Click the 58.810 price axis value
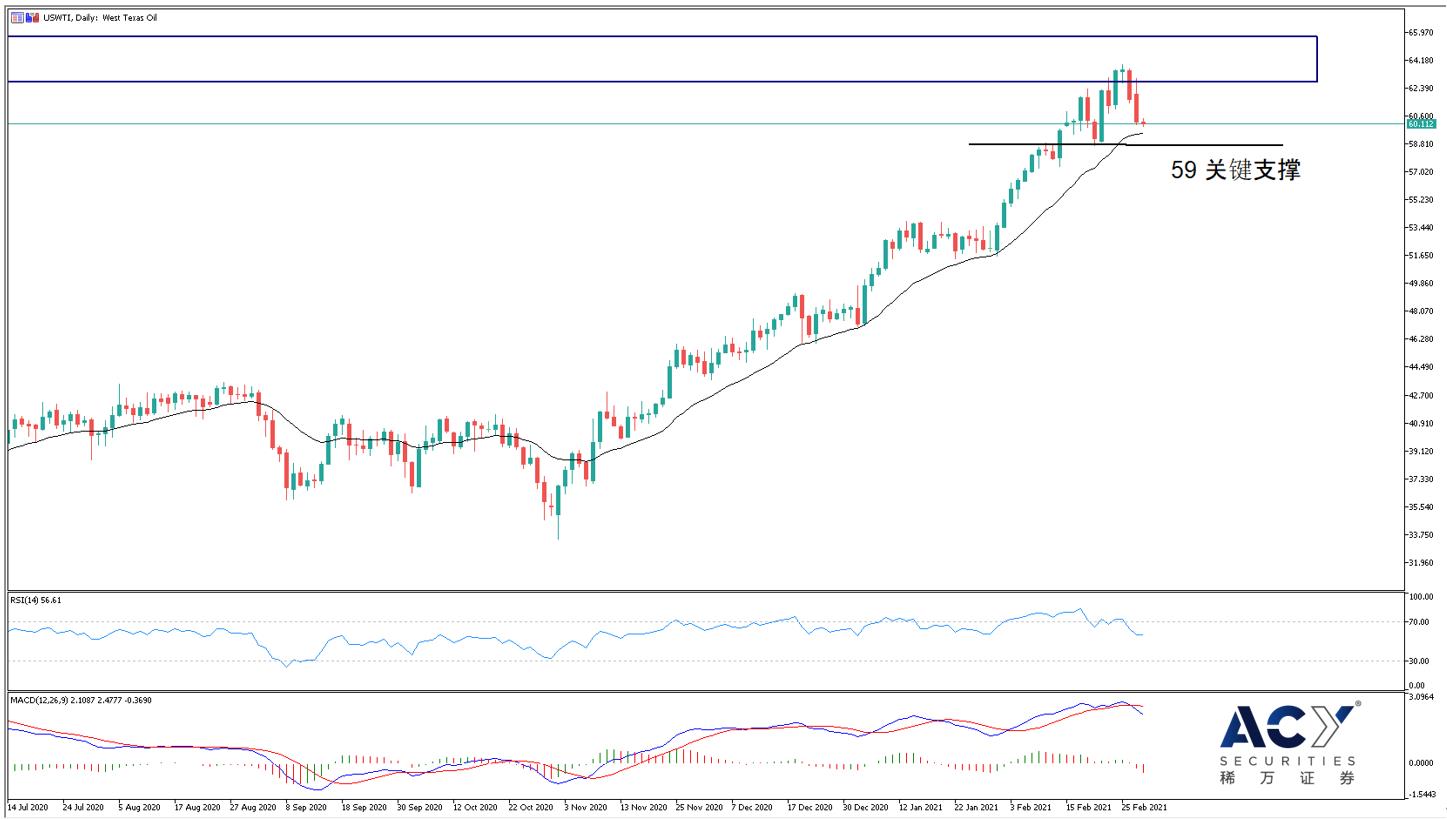This screenshot has height=820, width=1447. click(1422, 144)
